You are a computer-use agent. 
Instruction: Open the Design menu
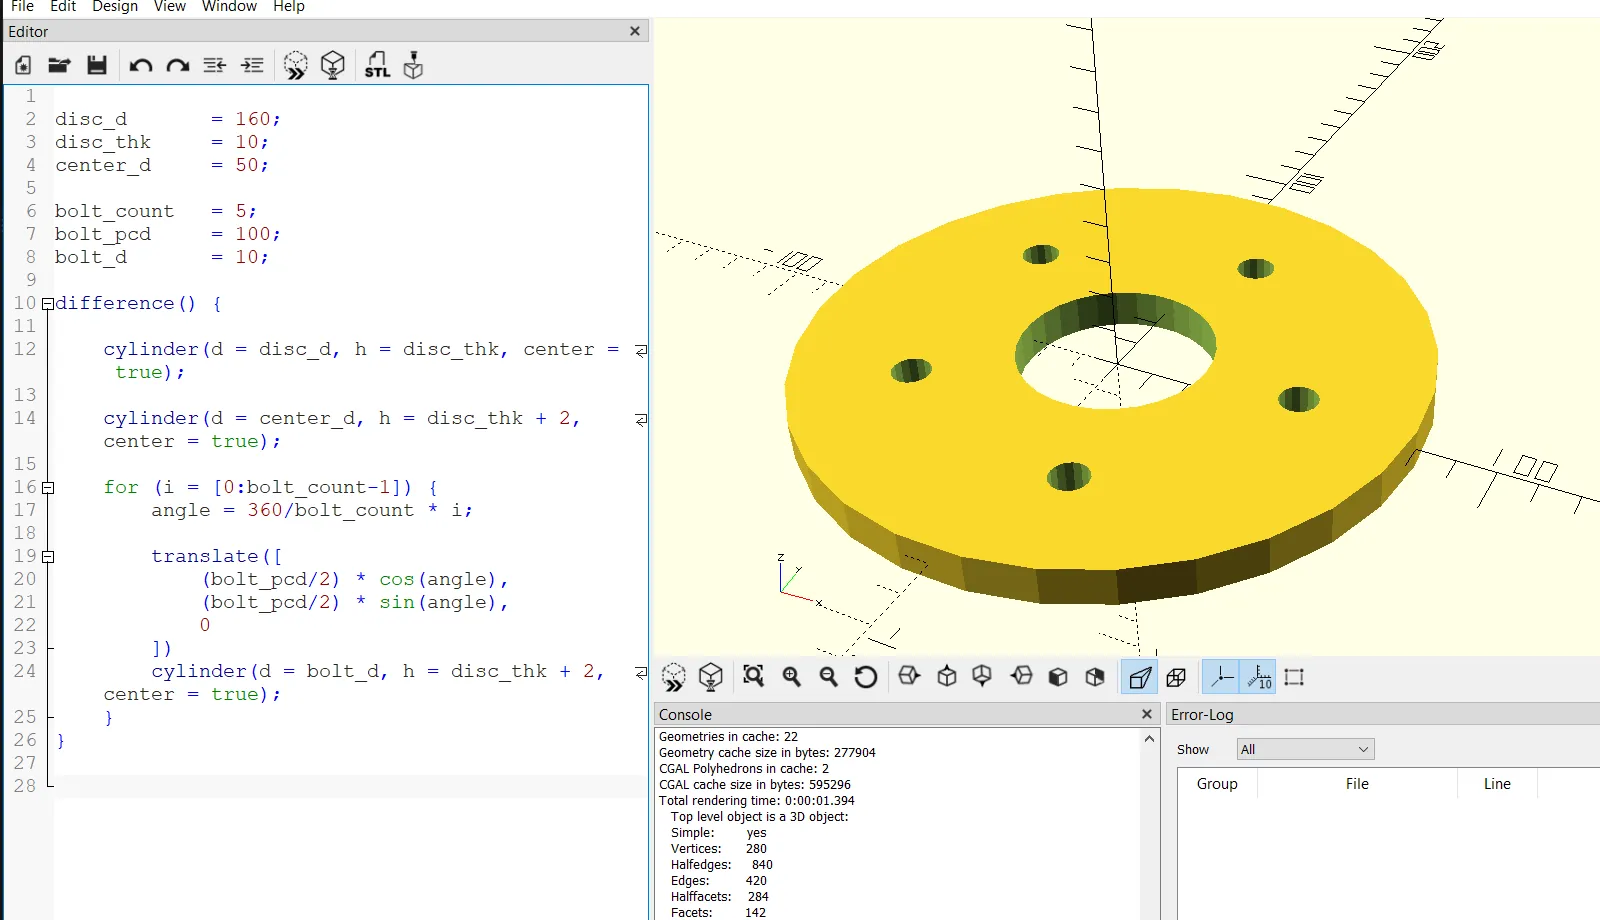click(115, 7)
